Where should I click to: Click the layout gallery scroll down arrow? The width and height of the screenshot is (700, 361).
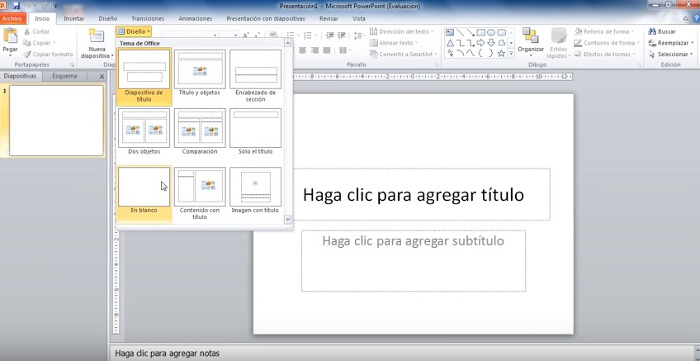288,220
